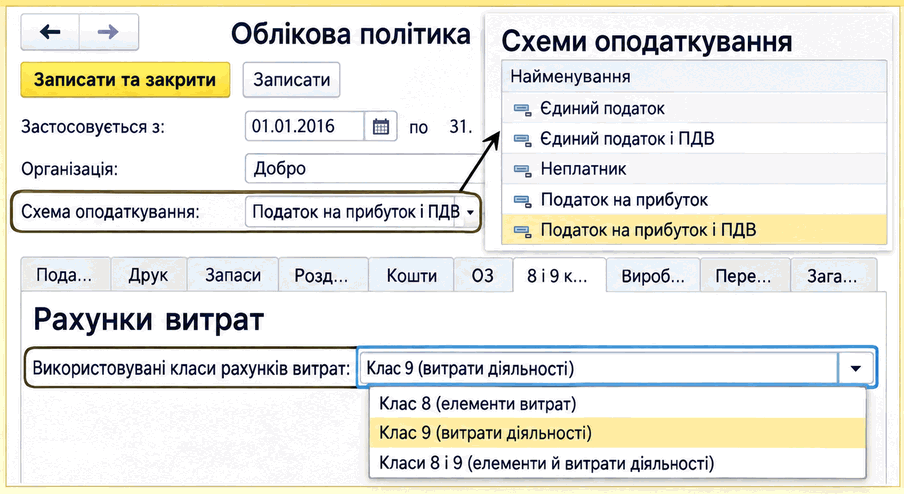Switch to the Кошти tab
This screenshot has width=904, height=494.
point(412,275)
